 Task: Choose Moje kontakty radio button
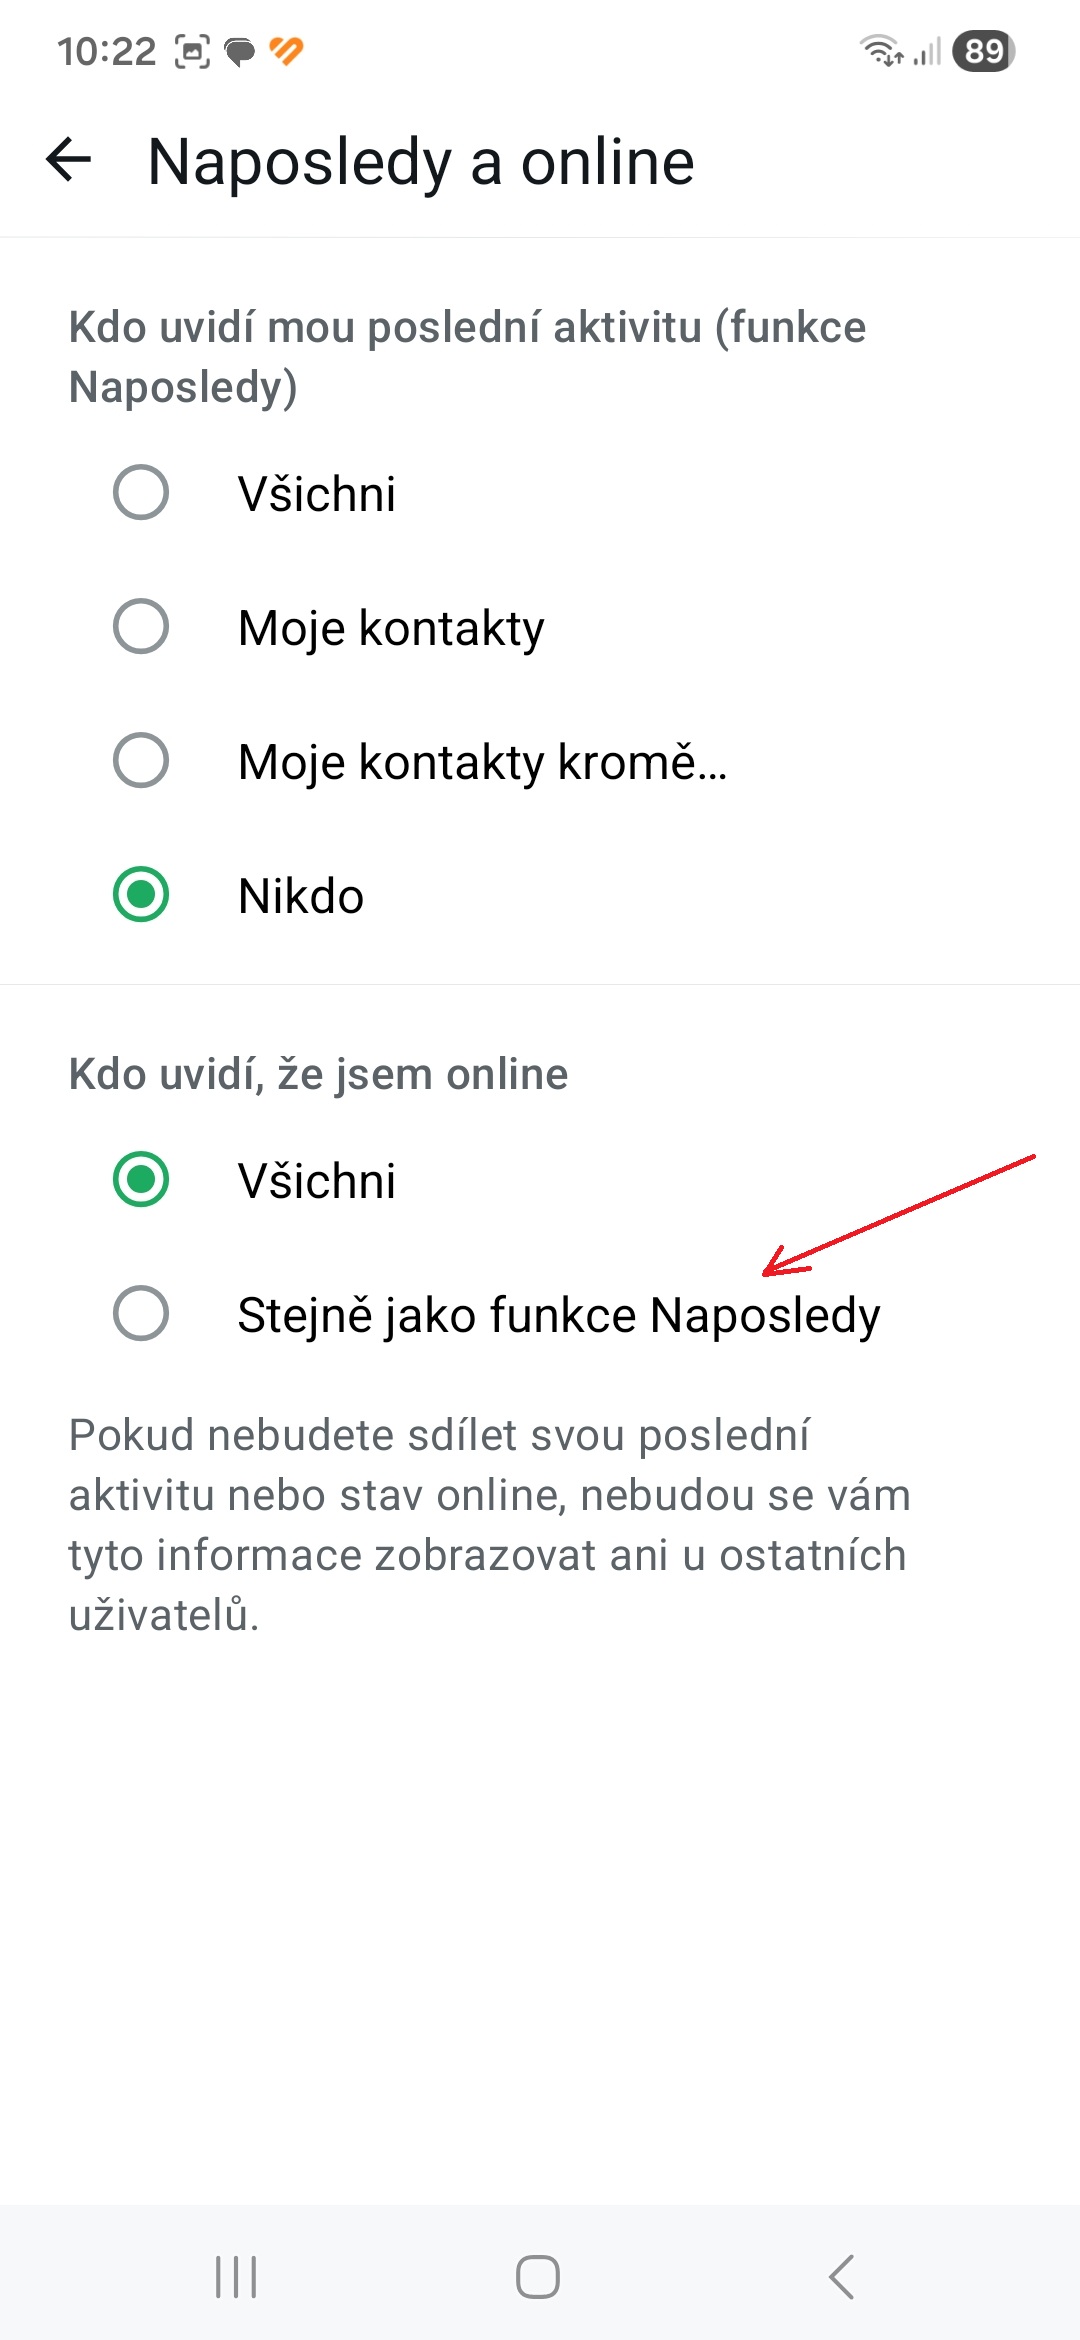[141, 627]
